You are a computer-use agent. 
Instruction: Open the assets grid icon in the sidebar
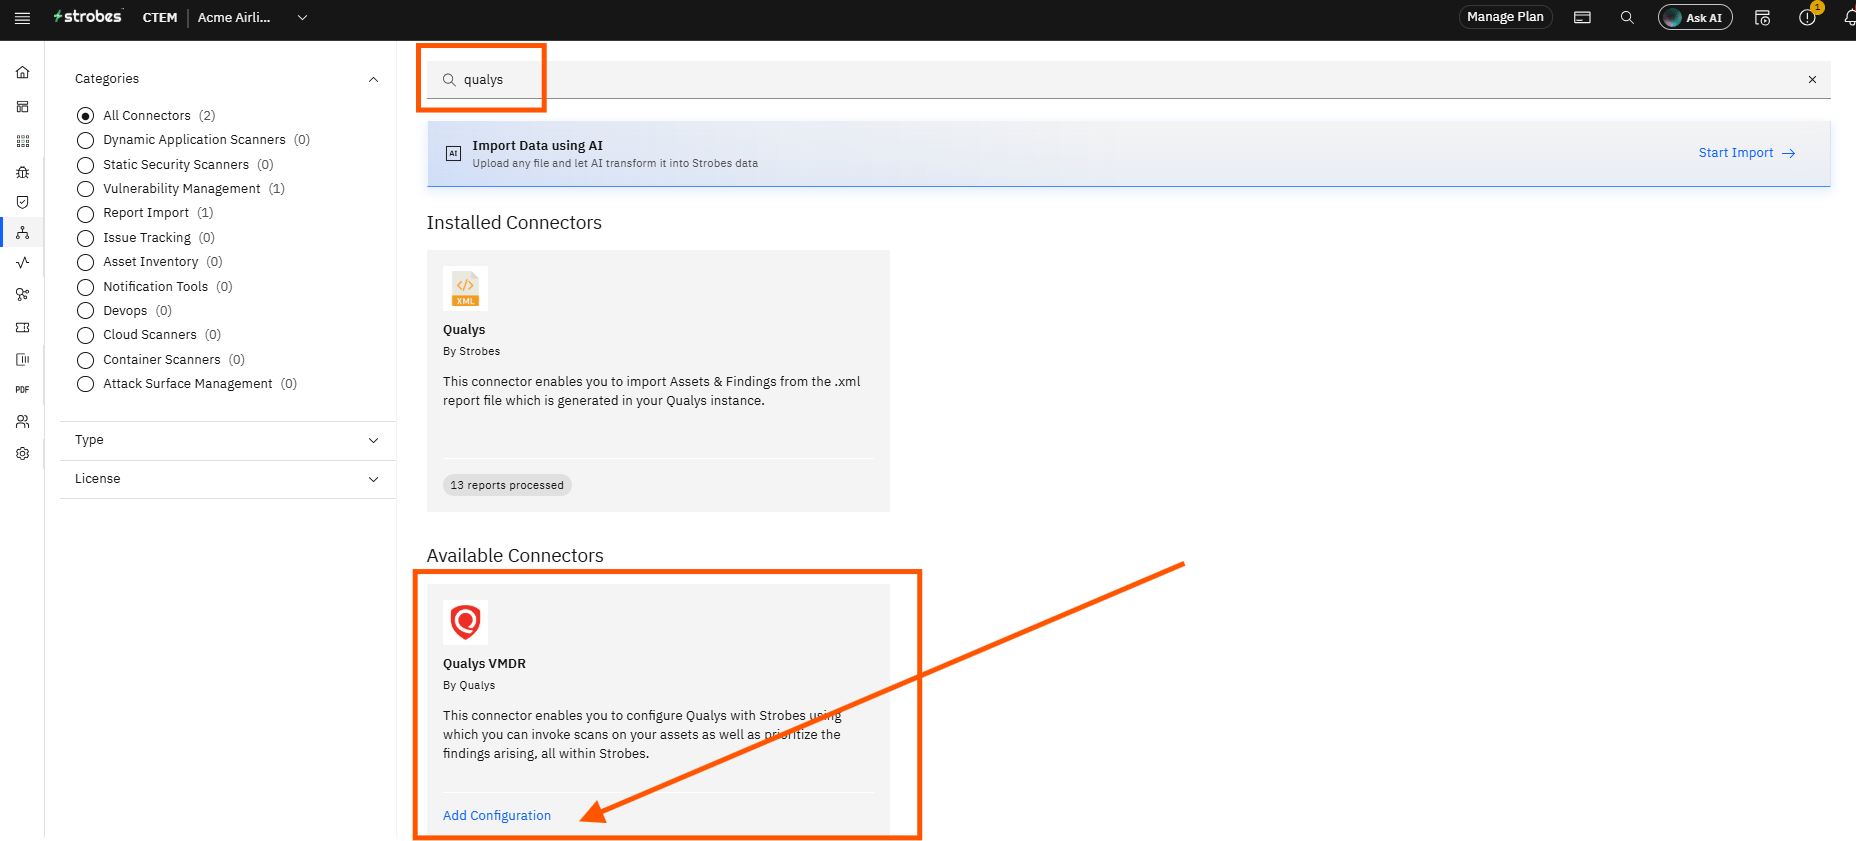[x=22, y=141]
